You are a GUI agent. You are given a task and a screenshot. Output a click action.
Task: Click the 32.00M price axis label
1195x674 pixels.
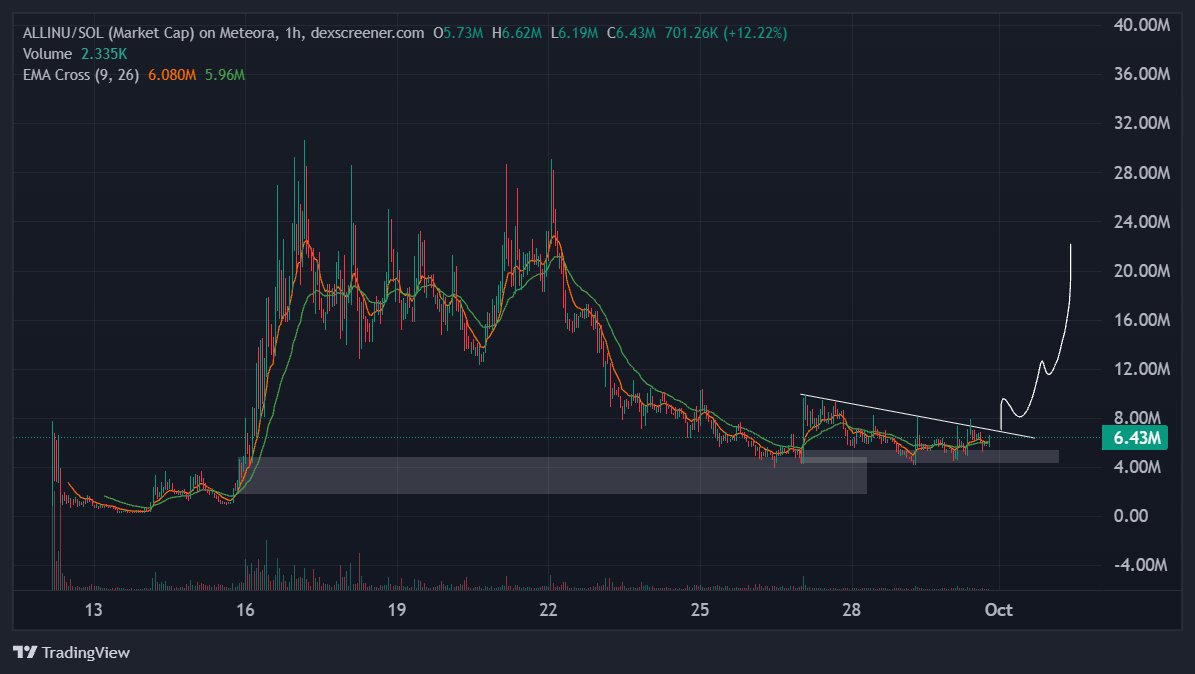click(x=1141, y=123)
